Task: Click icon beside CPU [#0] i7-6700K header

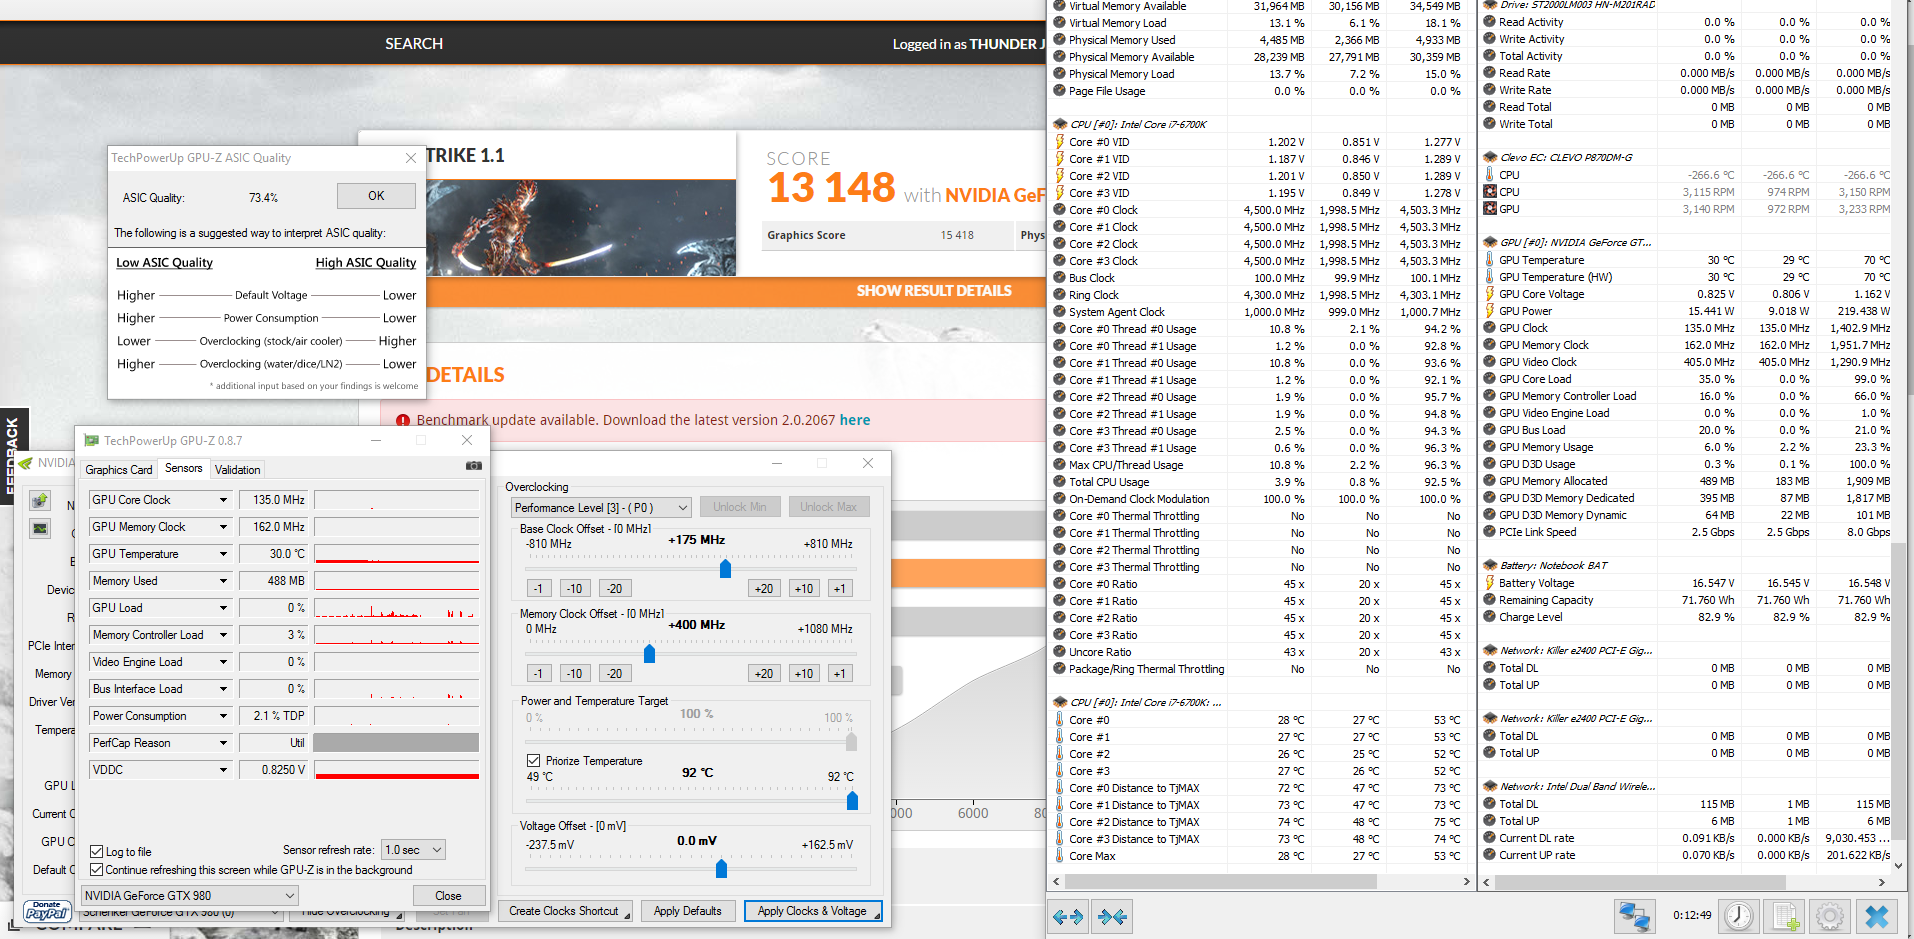Action: [x=1060, y=125]
